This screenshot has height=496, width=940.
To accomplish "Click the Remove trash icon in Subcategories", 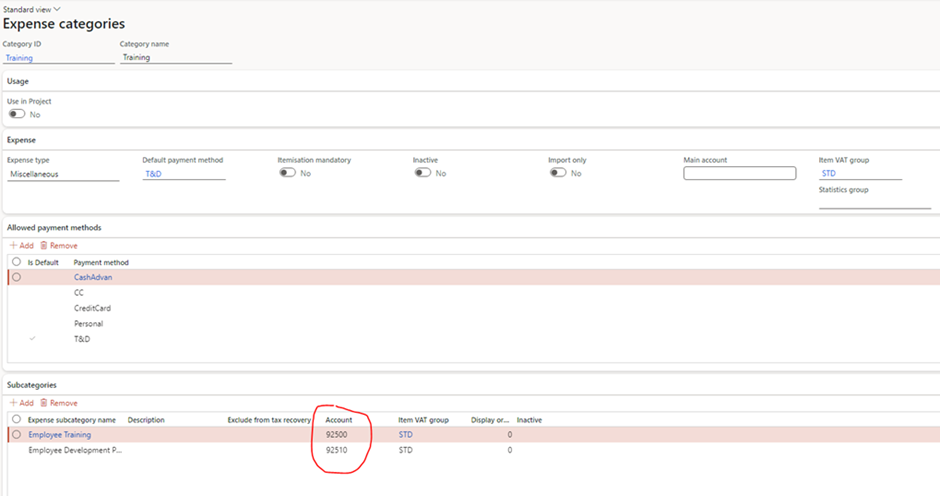I will coord(44,403).
